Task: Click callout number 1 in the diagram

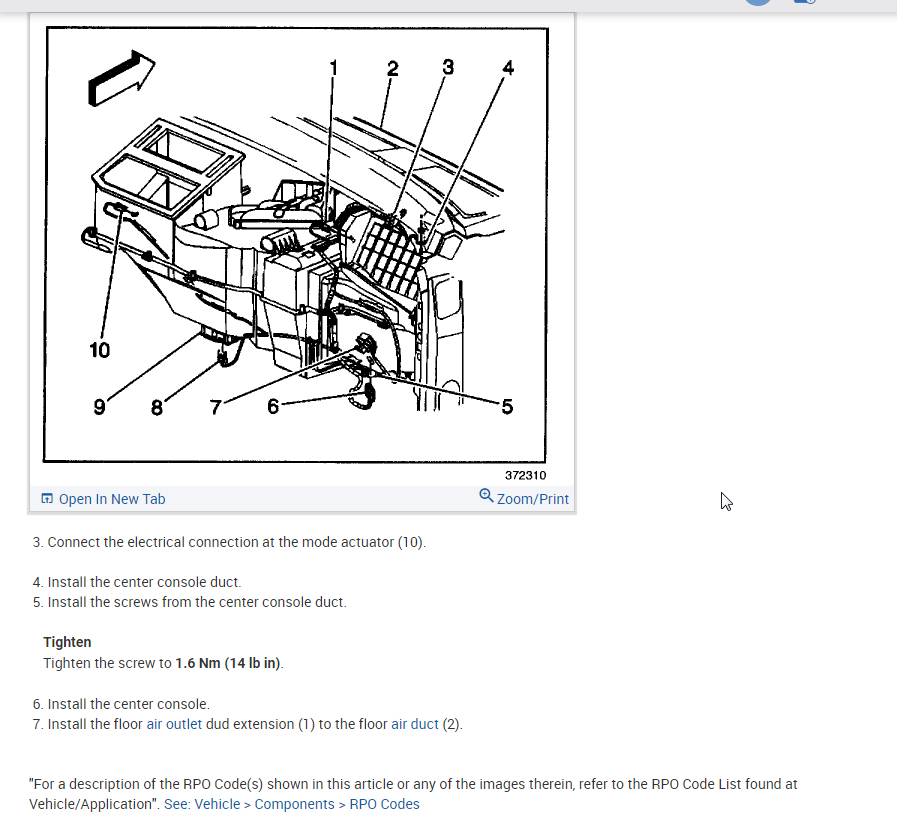Action: 334,67
